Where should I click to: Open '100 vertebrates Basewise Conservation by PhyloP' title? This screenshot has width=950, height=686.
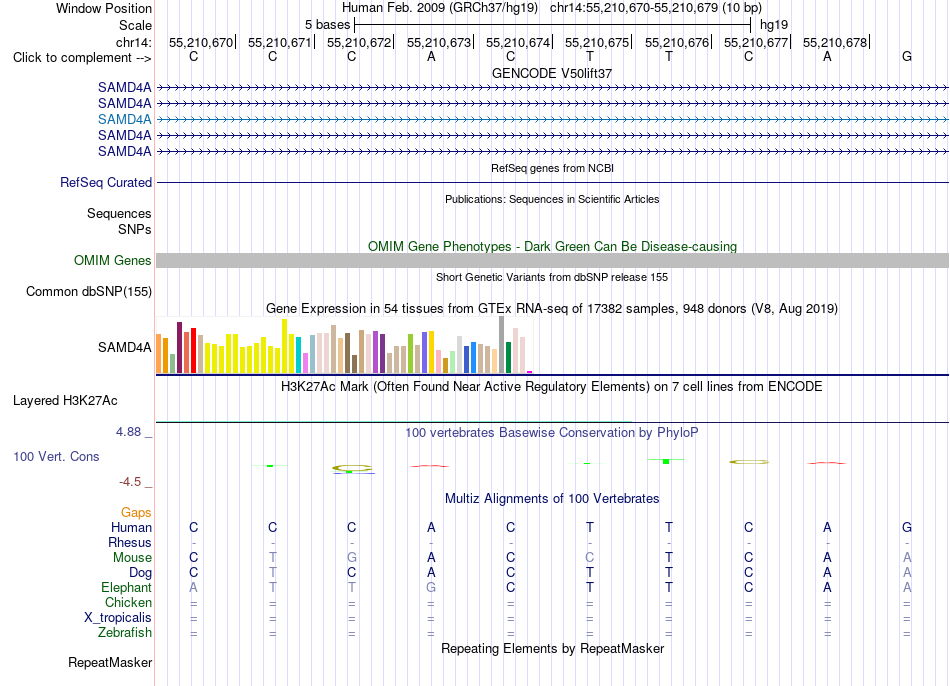click(x=552, y=433)
